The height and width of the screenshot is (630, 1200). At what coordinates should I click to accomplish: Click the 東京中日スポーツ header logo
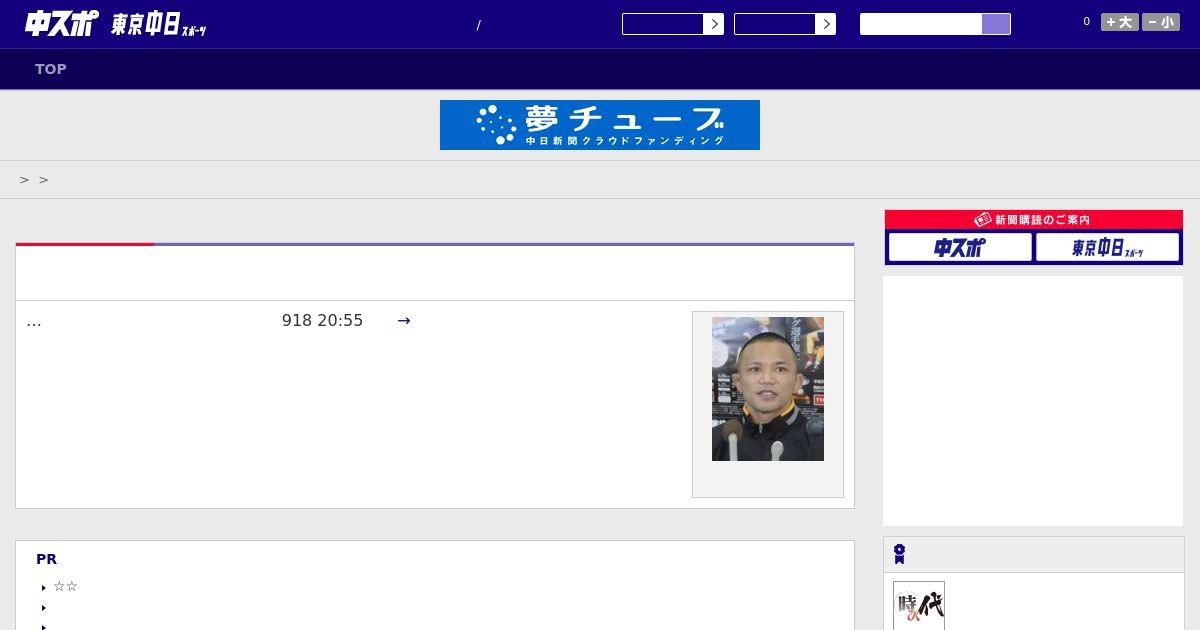(159, 24)
